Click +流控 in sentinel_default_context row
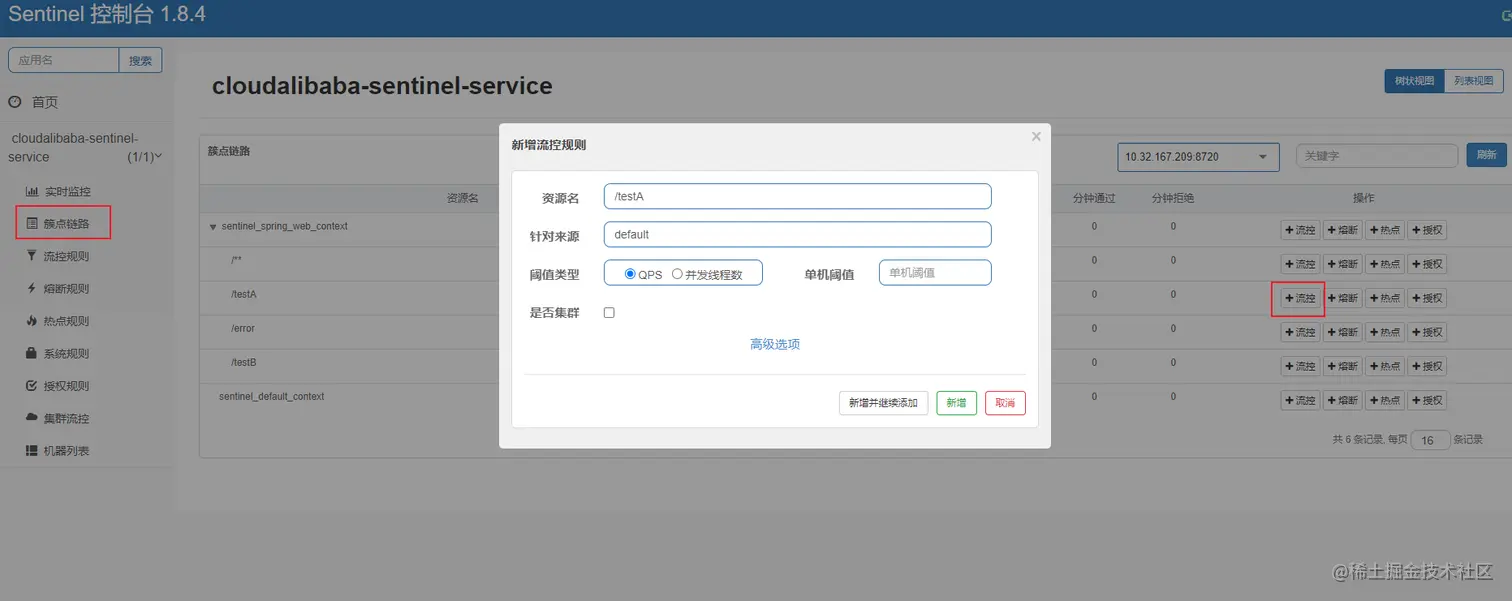Screen dimensions: 1512x601 coord(1300,400)
